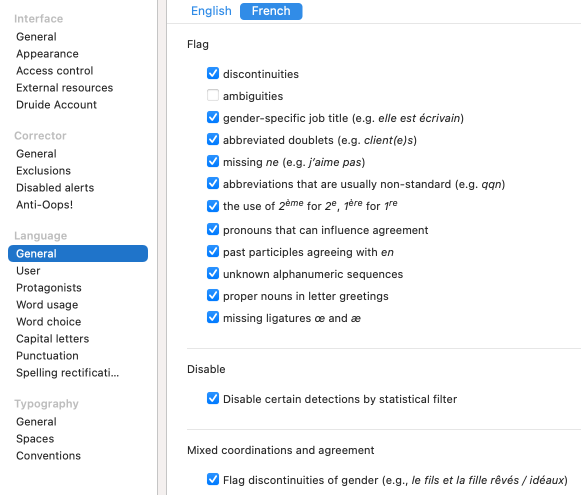Open Spelling rectifications settings
Viewport: 581px width, 495px height.
pos(68,373)
